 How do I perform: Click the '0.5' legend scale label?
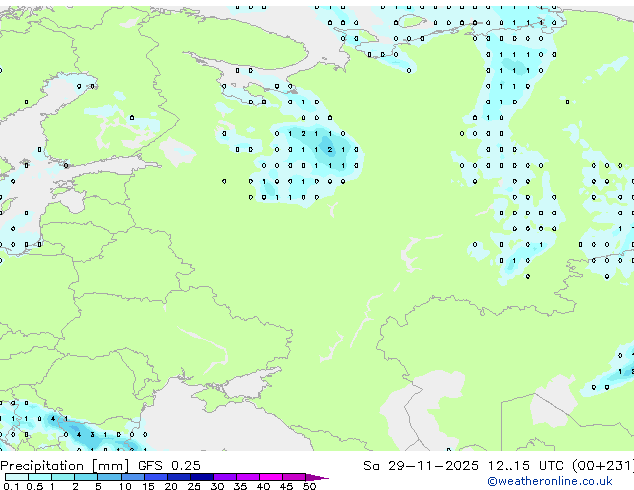[35, 486]
